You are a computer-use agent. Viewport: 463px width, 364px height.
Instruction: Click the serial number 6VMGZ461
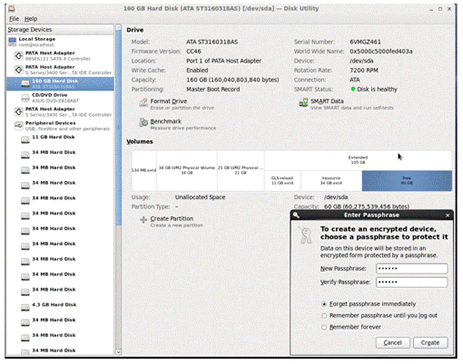coord(365,42)
